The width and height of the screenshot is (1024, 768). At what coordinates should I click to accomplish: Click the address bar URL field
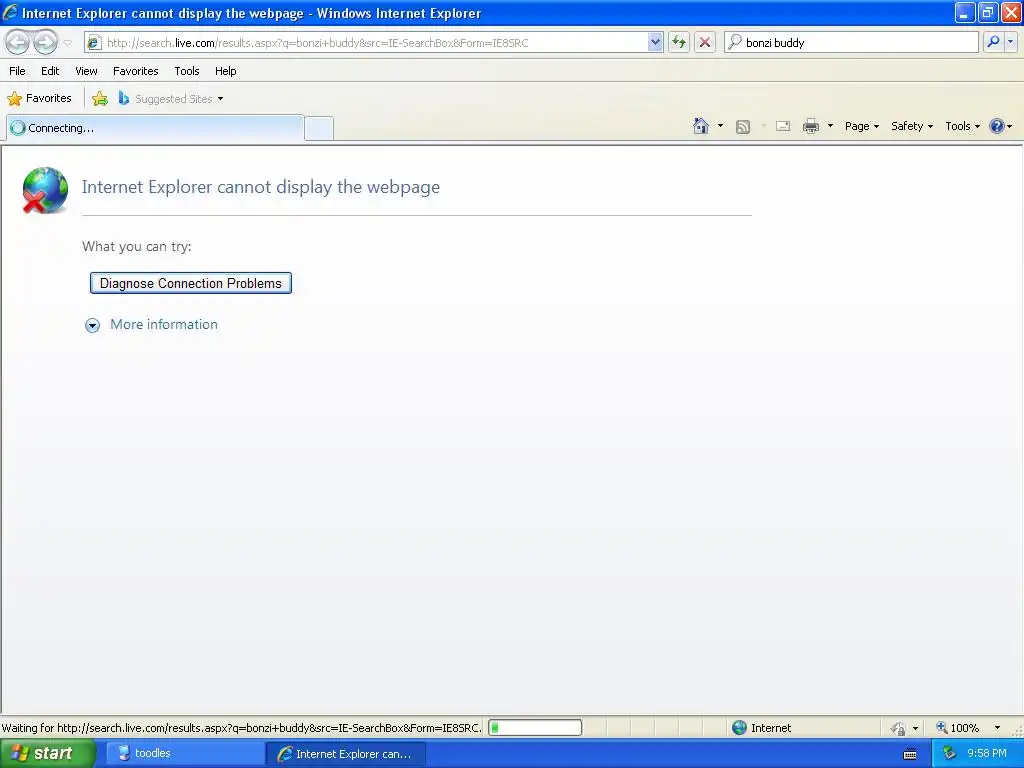(376, 43)
